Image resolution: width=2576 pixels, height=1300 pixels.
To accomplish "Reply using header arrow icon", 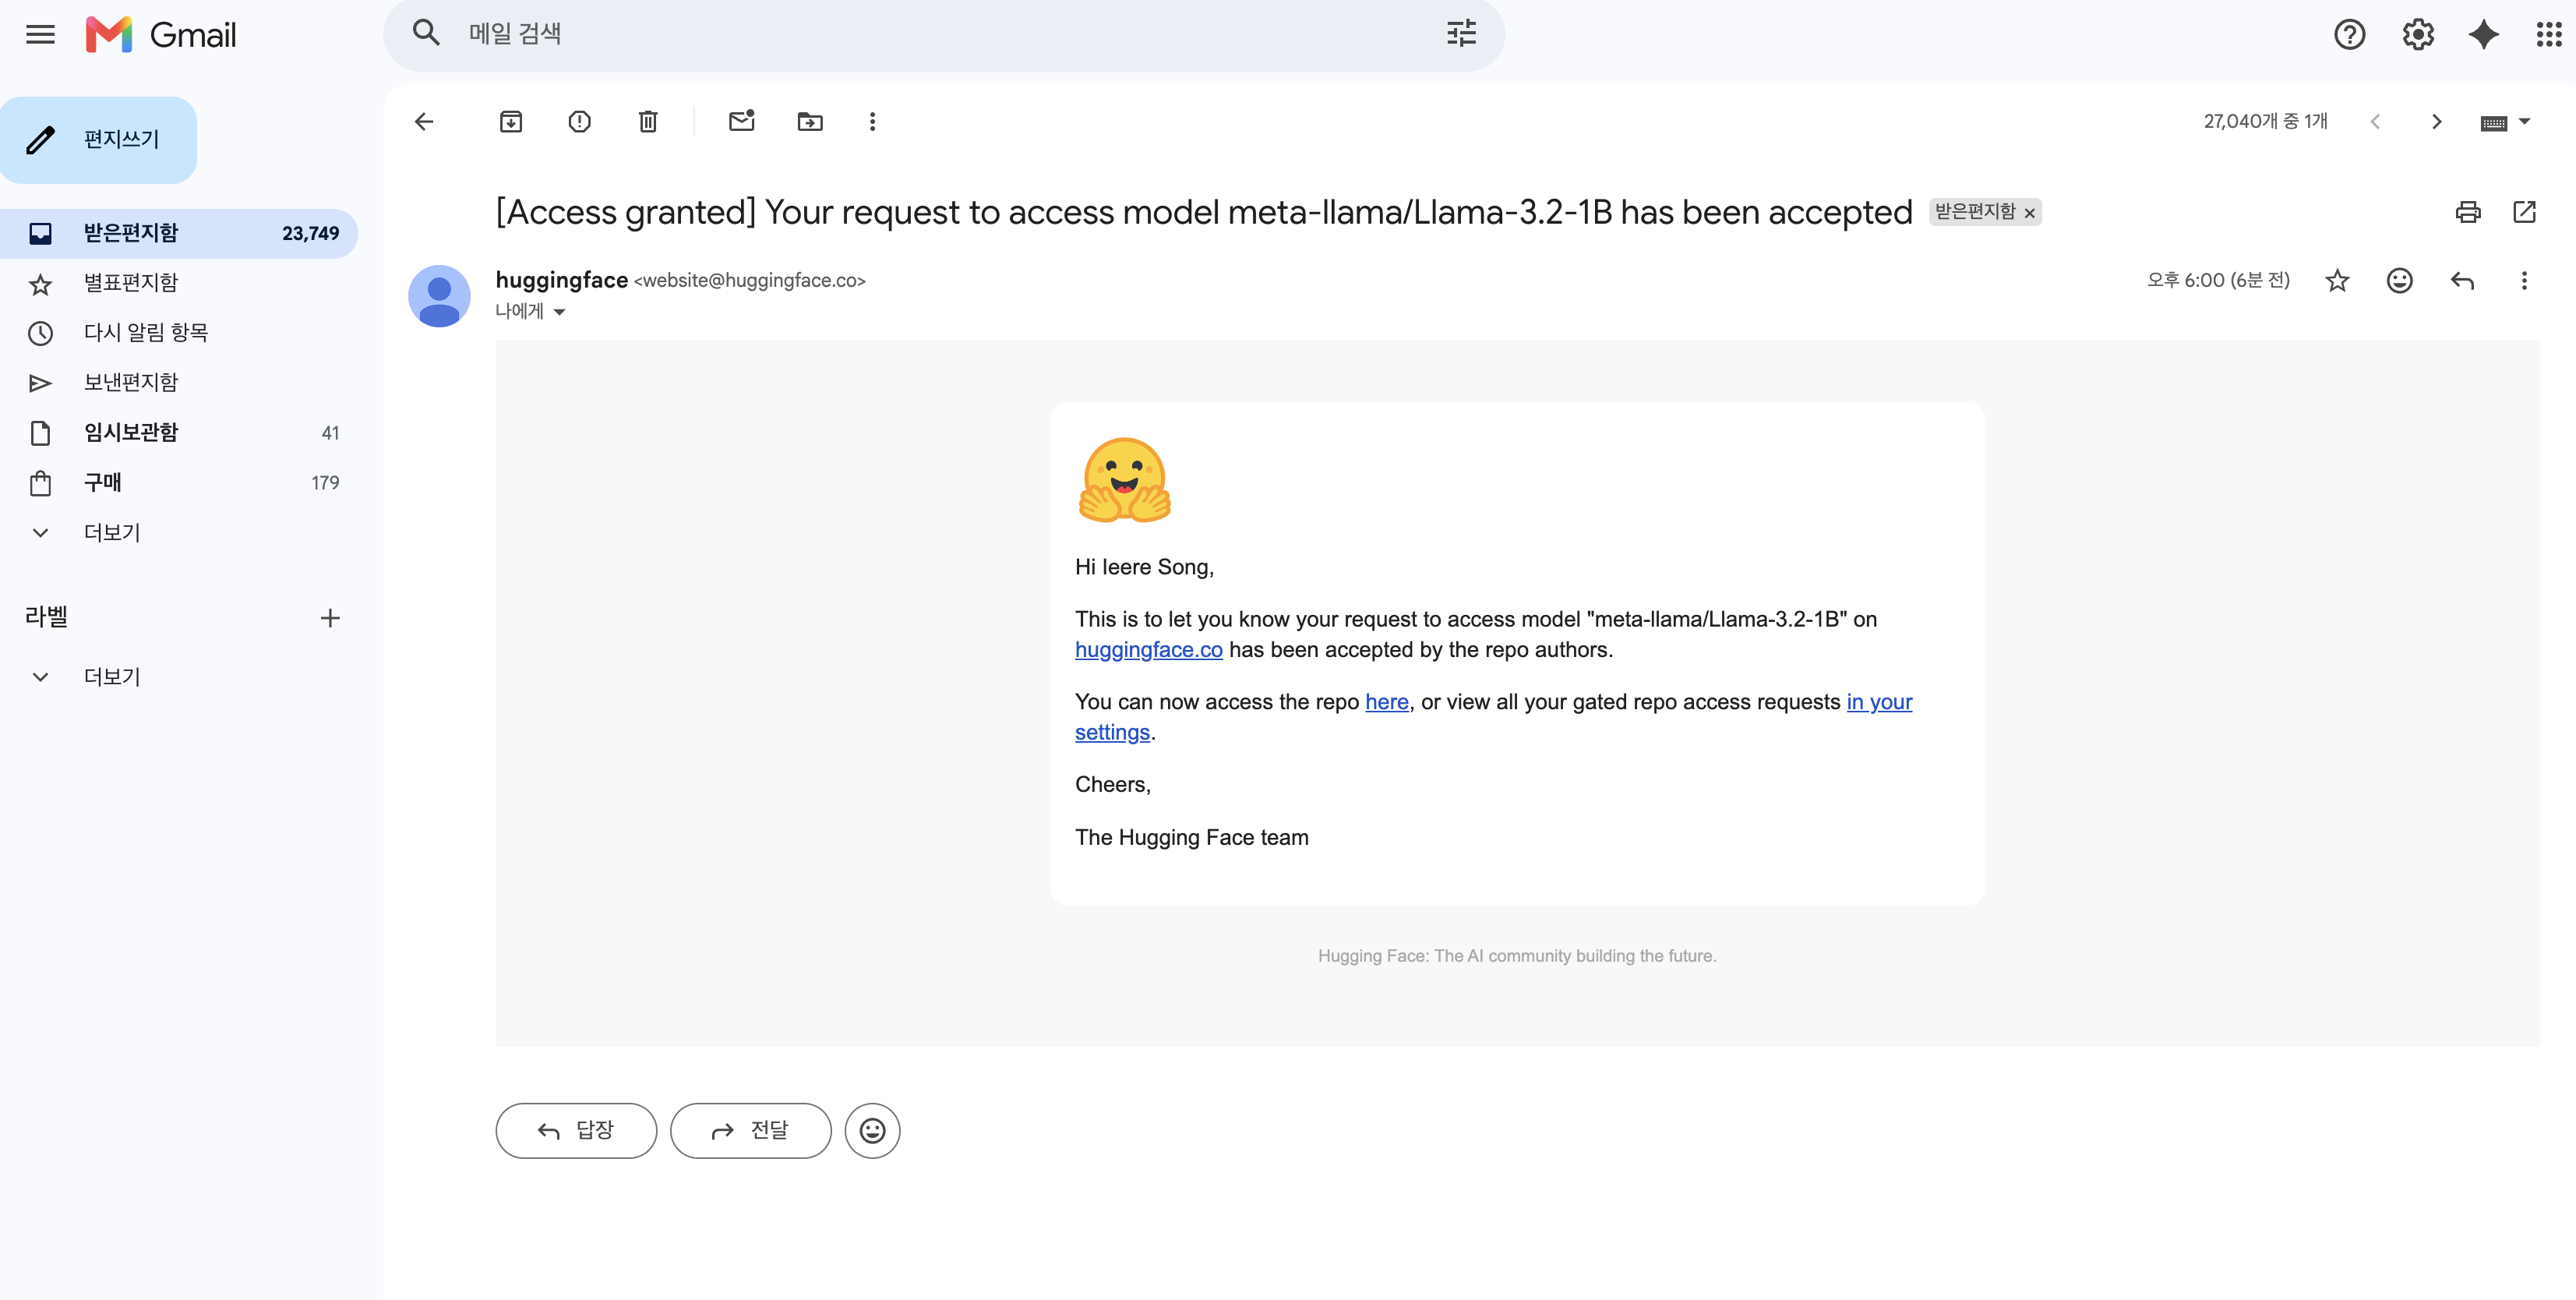I will point(2462,281).
